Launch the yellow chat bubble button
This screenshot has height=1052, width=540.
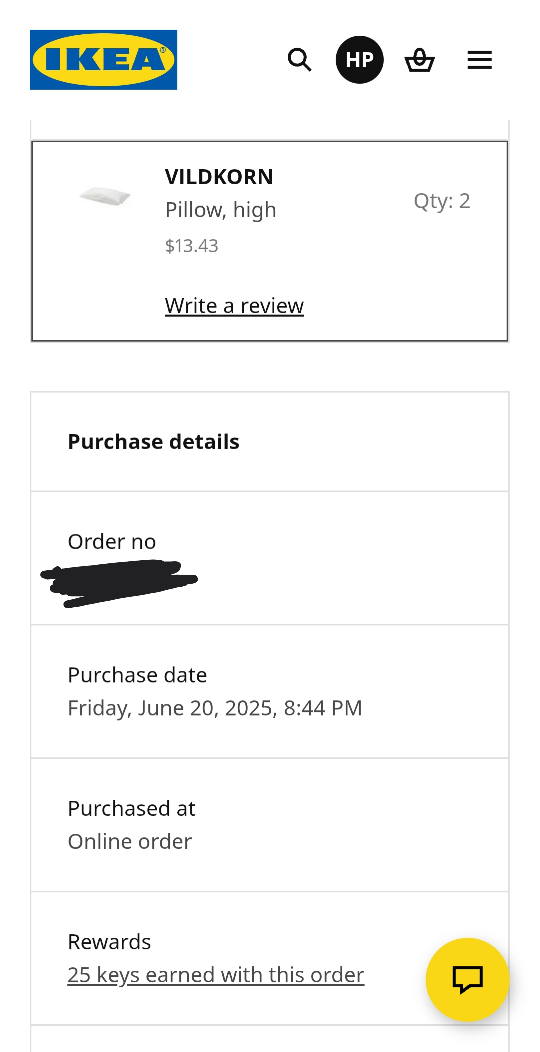(x=468, y=980)
